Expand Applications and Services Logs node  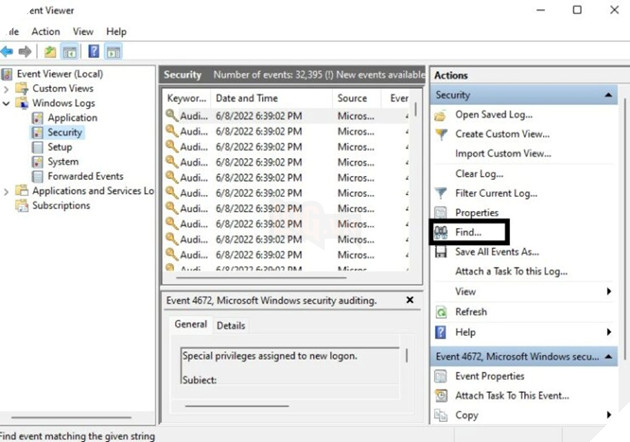tap(8, 191)
